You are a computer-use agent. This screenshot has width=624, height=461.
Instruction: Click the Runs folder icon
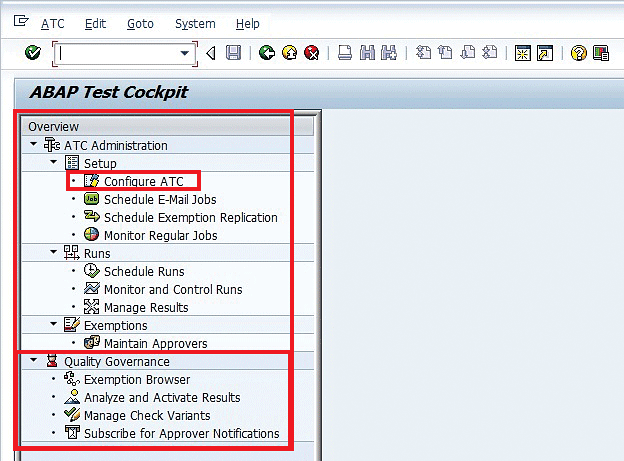click(x=72, y=253)
